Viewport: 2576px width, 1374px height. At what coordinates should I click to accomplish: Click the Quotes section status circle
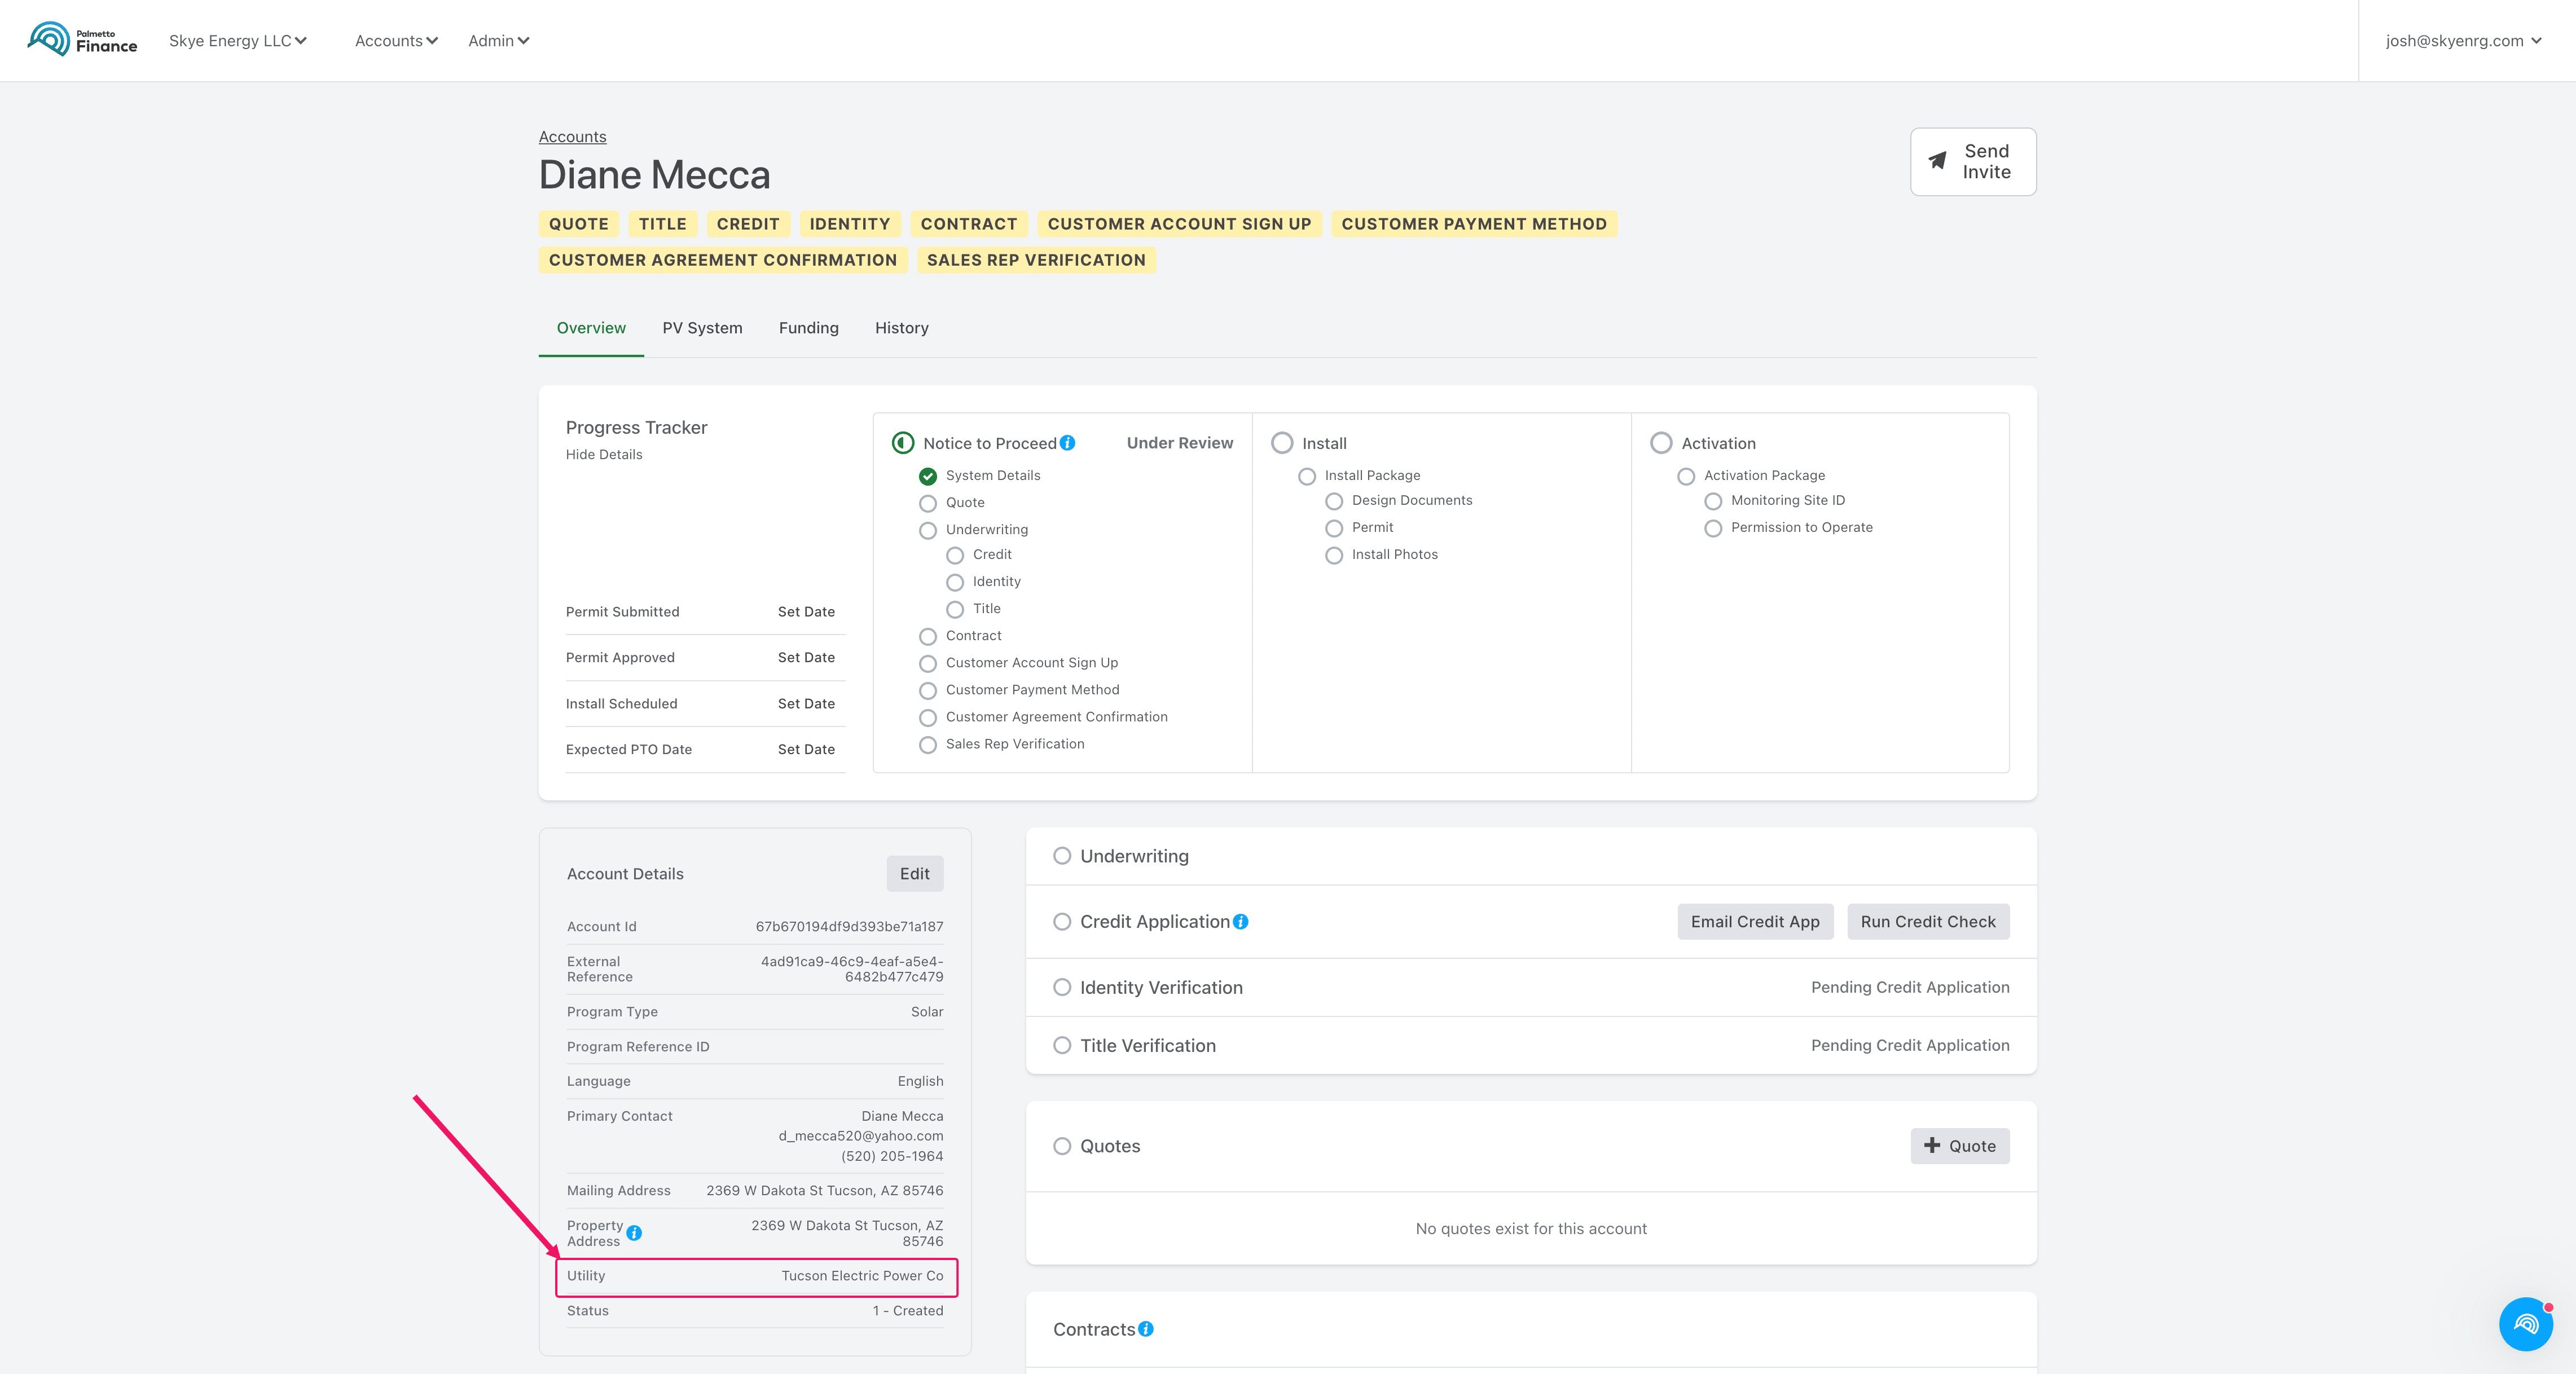point(1062,1146)
